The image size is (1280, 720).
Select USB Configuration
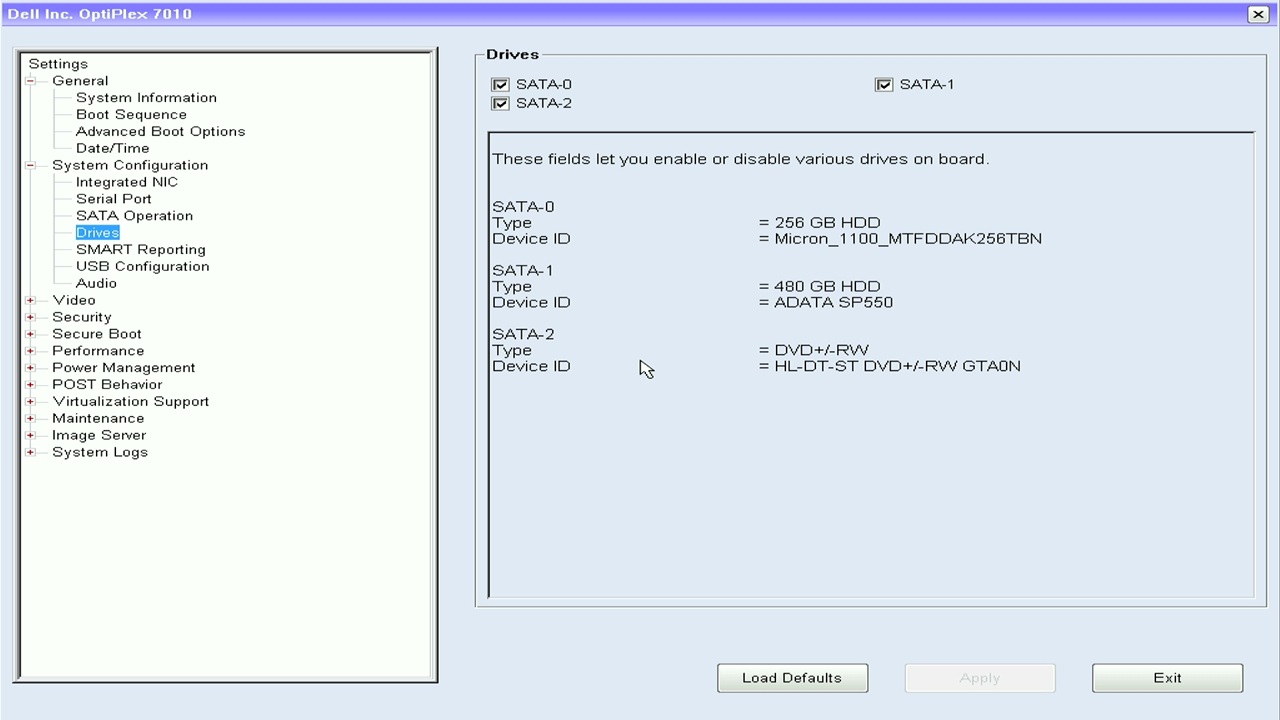point(142,267)
